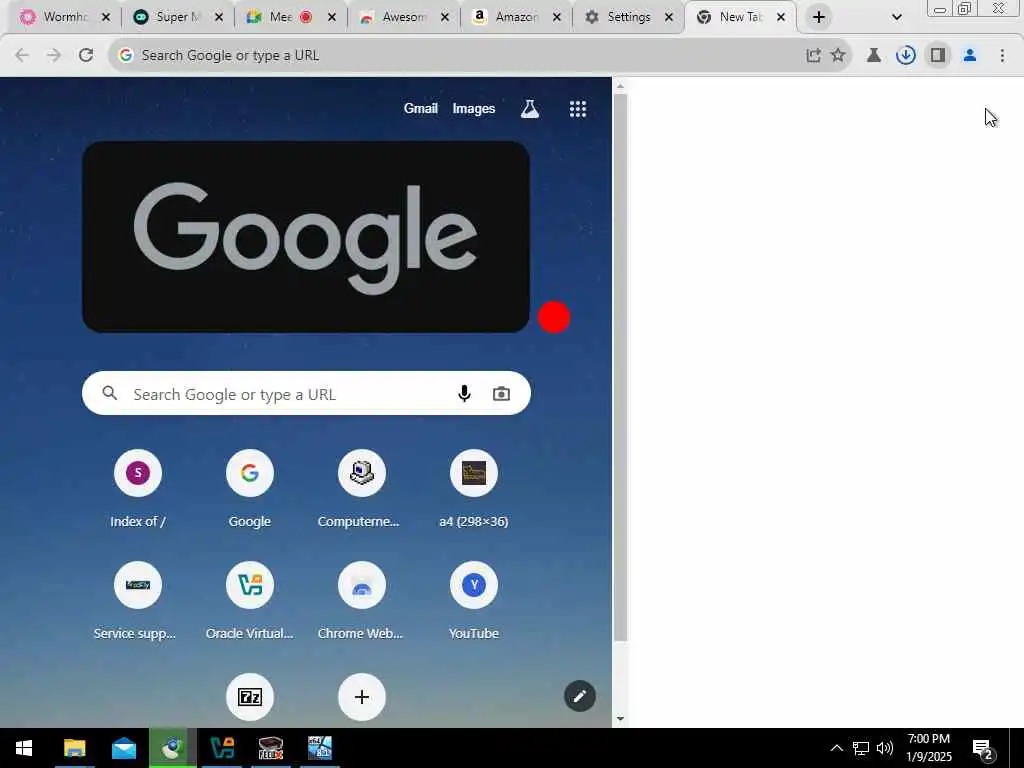Open the downloads toolbar icon

click(x=906, y=56)
